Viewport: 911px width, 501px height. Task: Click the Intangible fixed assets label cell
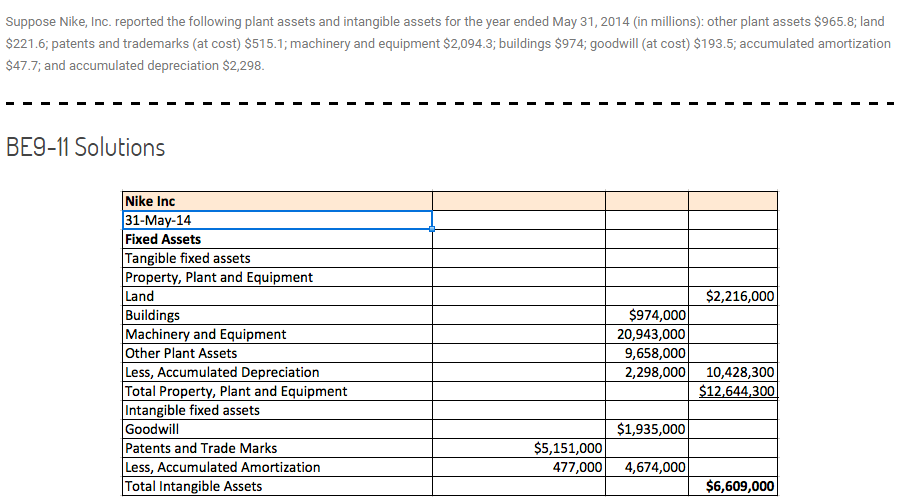point(277,410)
